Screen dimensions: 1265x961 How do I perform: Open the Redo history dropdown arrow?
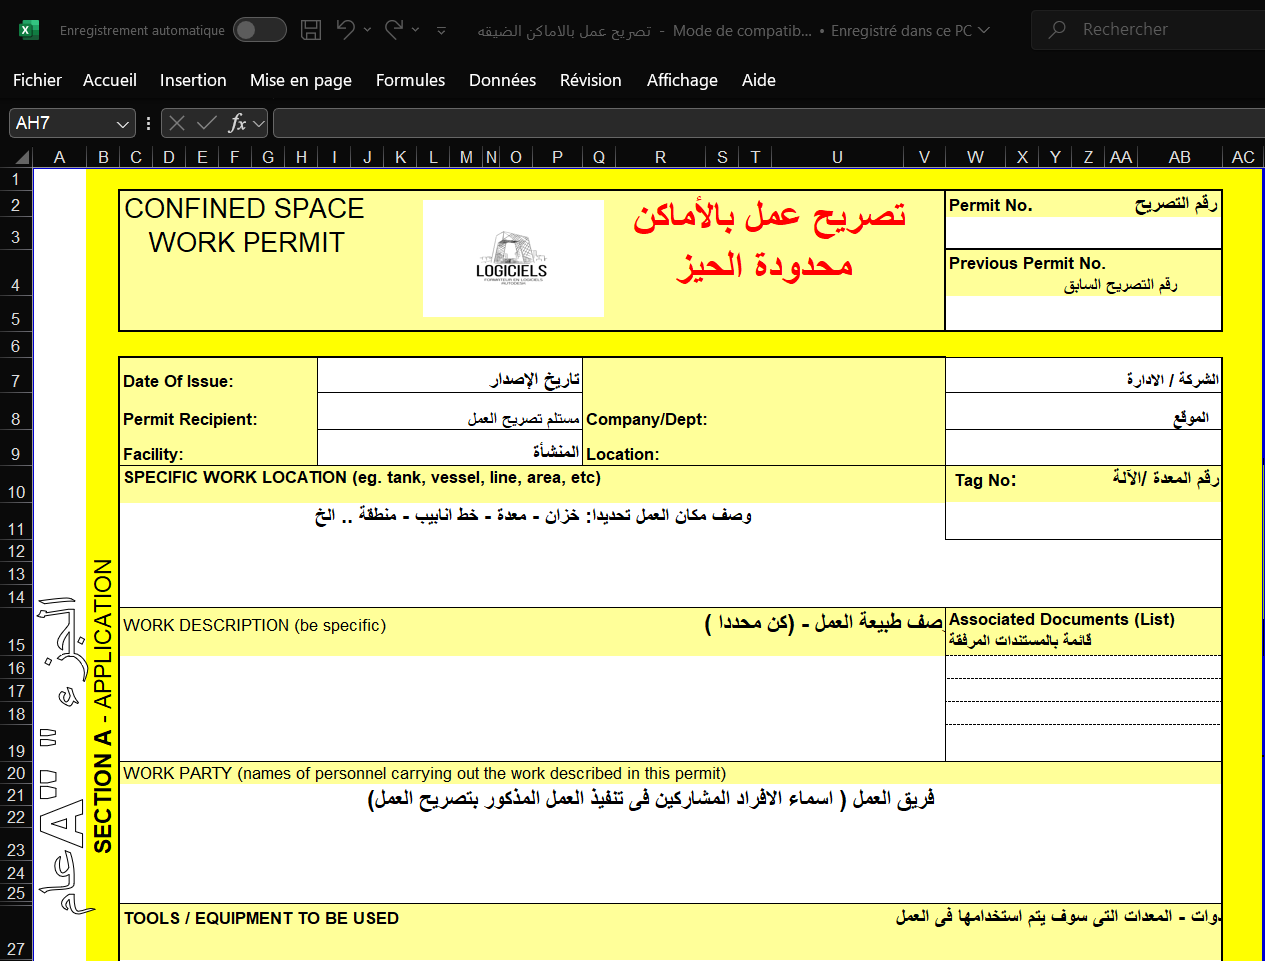(x=415, y=30)
